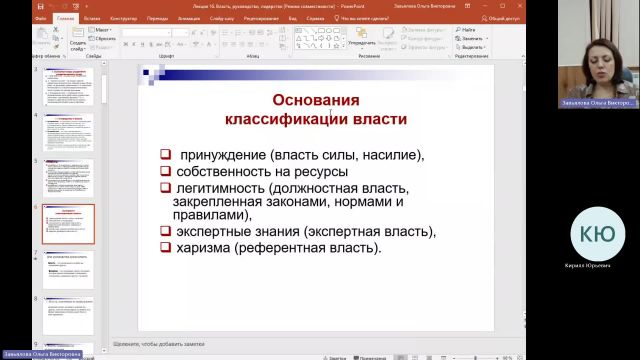This screenshot has width=640, height=360.
Task: Open Quick Styles gallery next to Упорядочить
Action: (387, 38)
